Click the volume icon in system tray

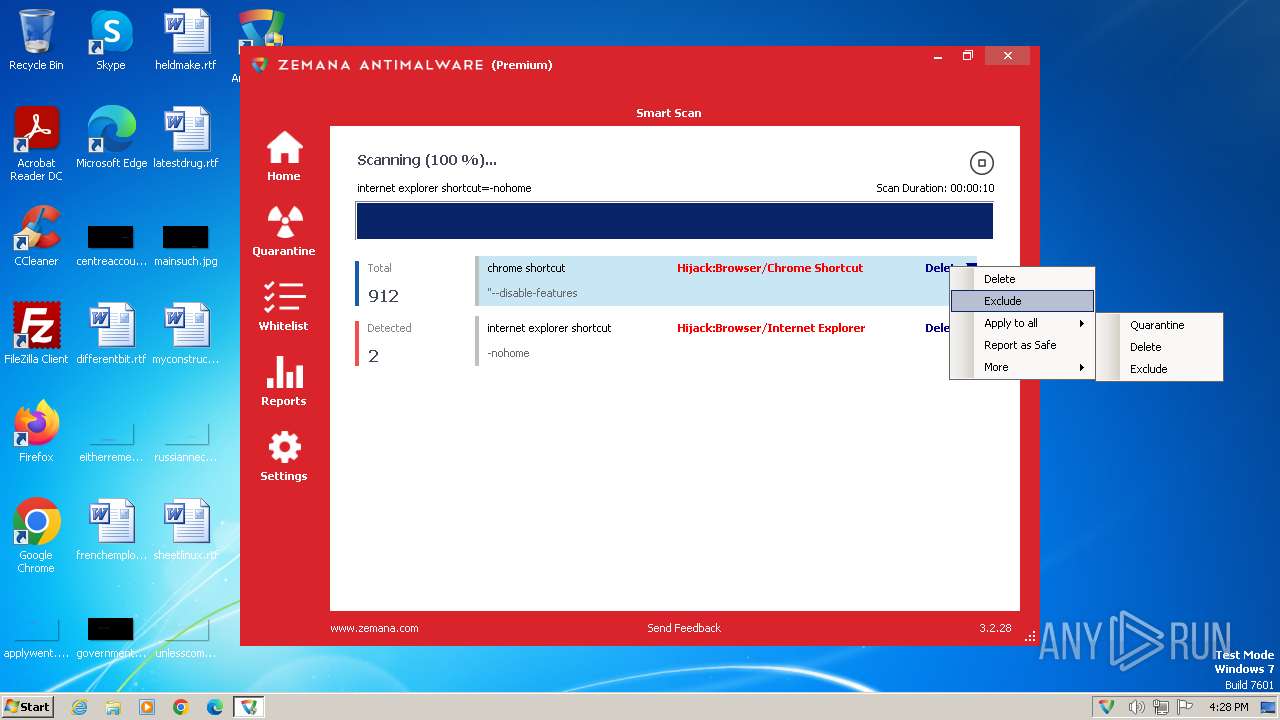tap(1136, 707)
